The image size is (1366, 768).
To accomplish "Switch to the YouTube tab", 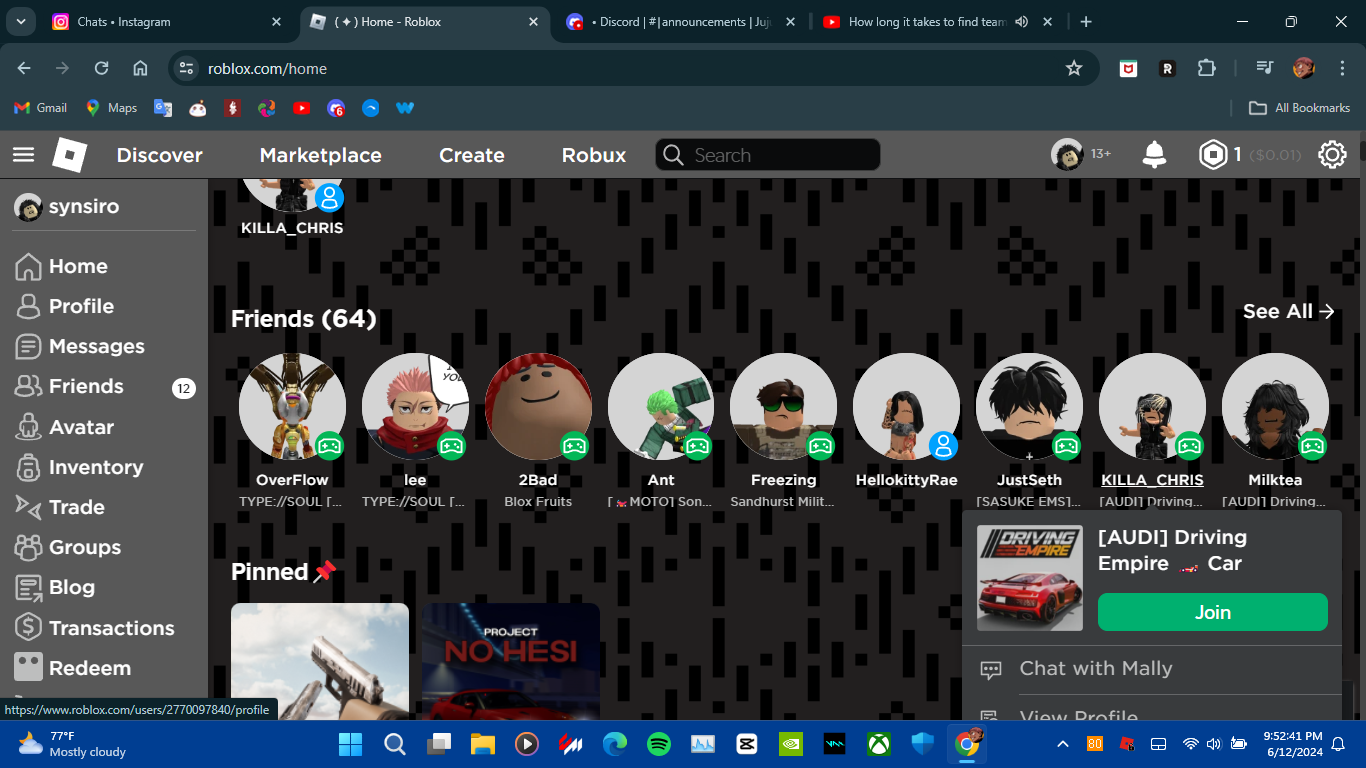I will pyautogui.click(x=937, y=22).
